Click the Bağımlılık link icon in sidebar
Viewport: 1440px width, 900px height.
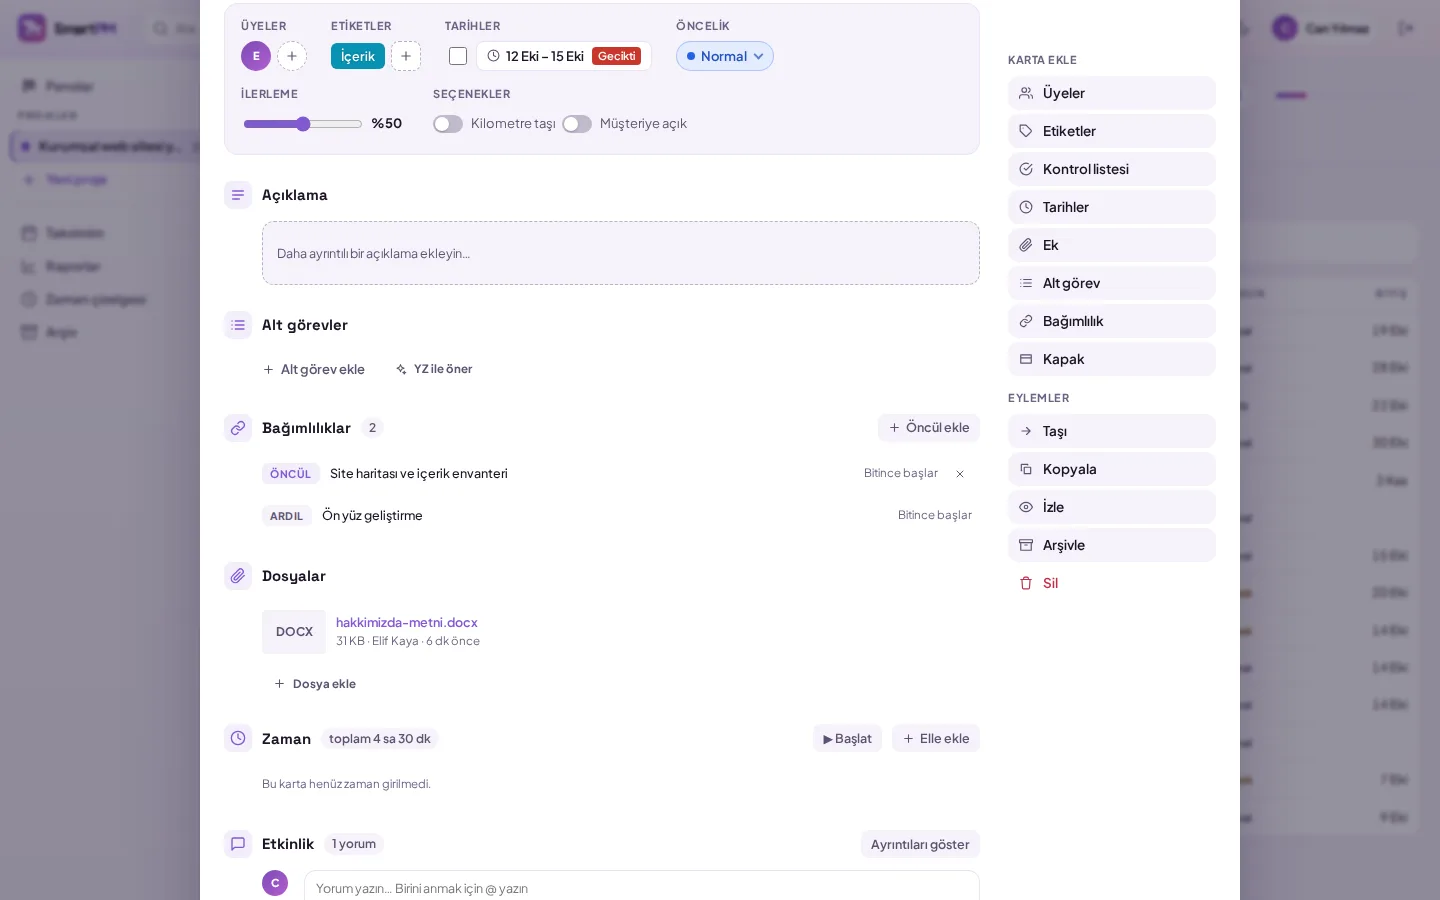[x=1026, y=321]
